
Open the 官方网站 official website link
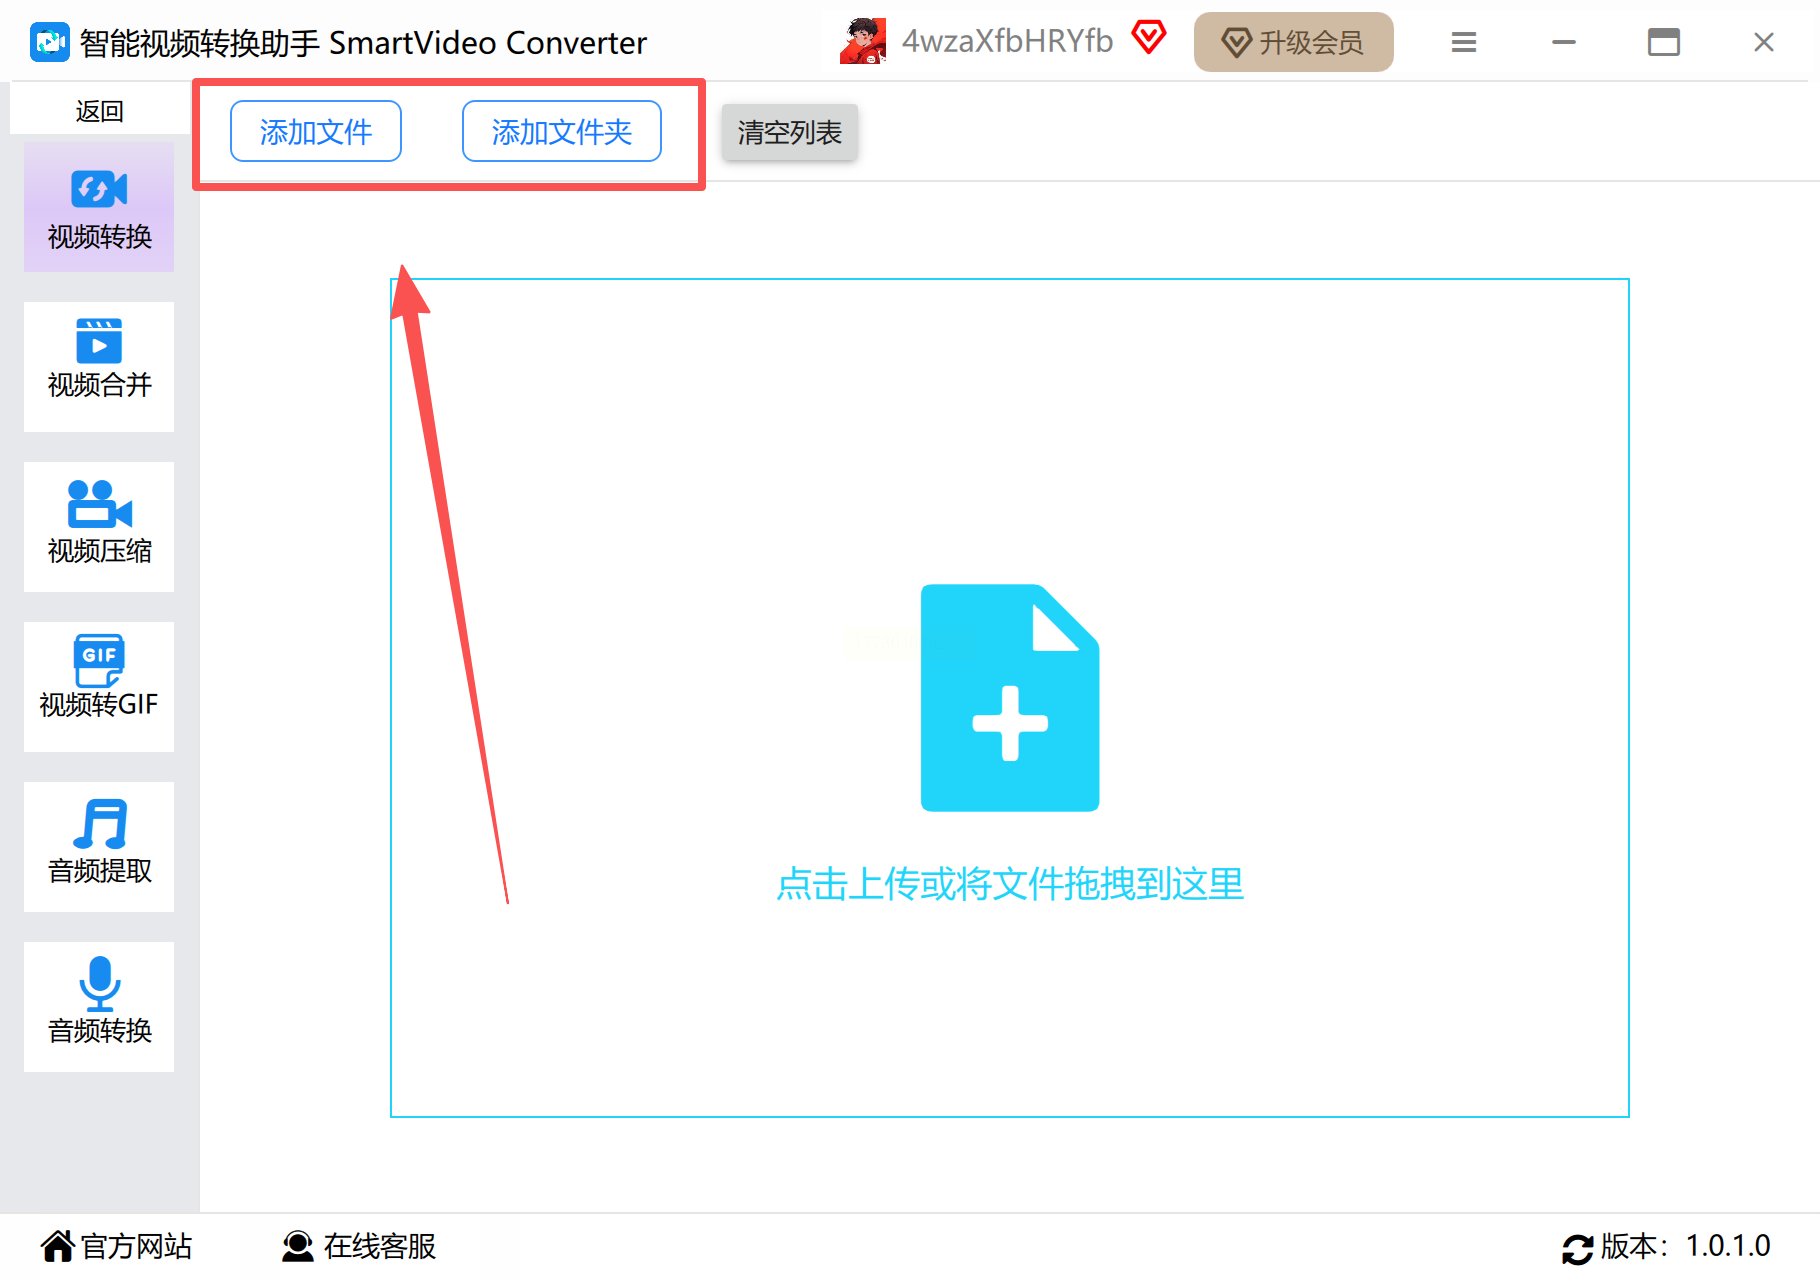(x=117, y=1246)
